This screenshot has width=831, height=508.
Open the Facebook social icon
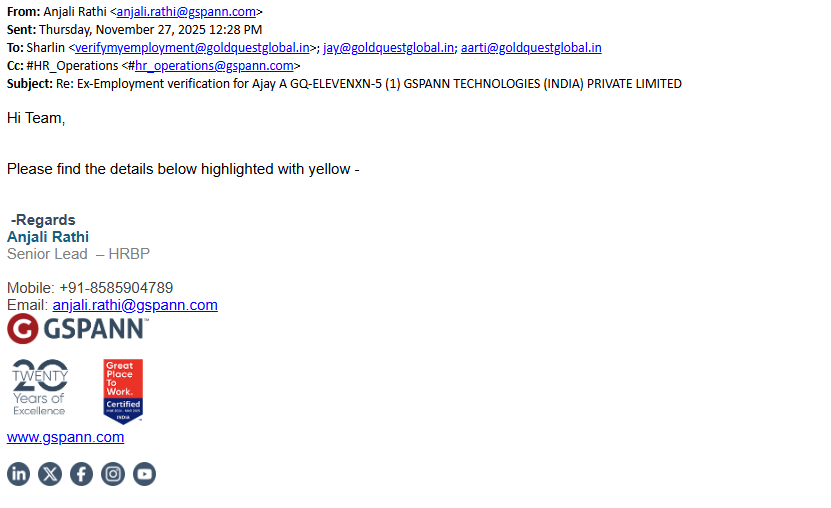pyautogui.click(x=81, y=474)
